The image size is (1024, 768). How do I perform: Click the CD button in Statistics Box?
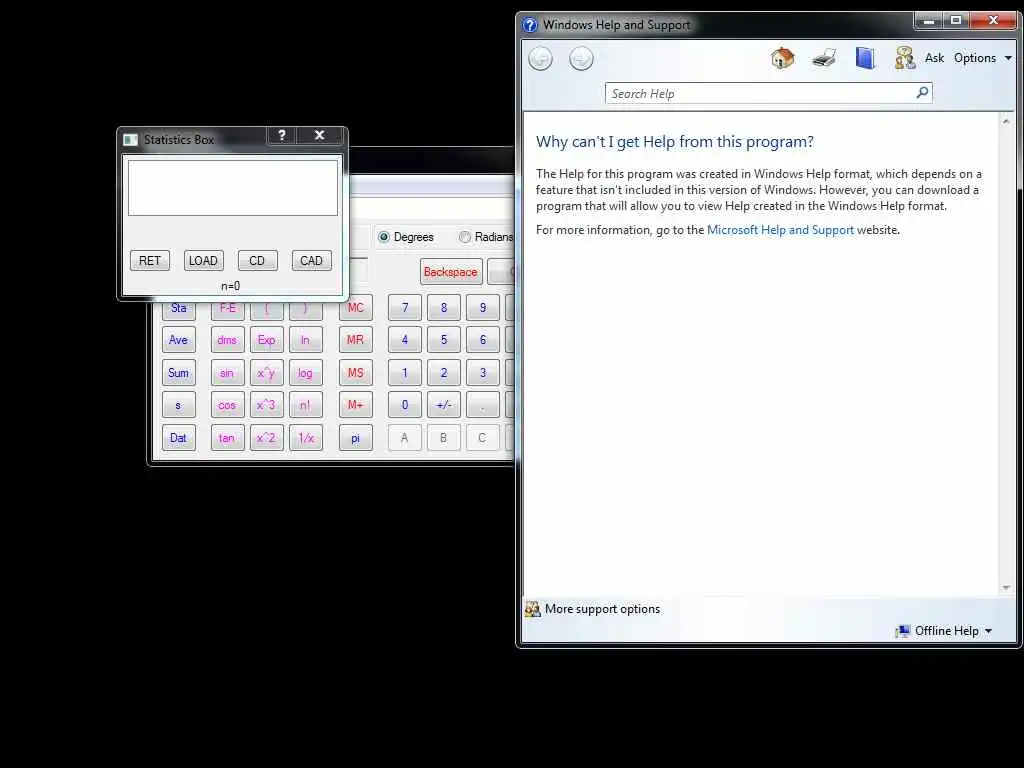click(x=257, y=261)
